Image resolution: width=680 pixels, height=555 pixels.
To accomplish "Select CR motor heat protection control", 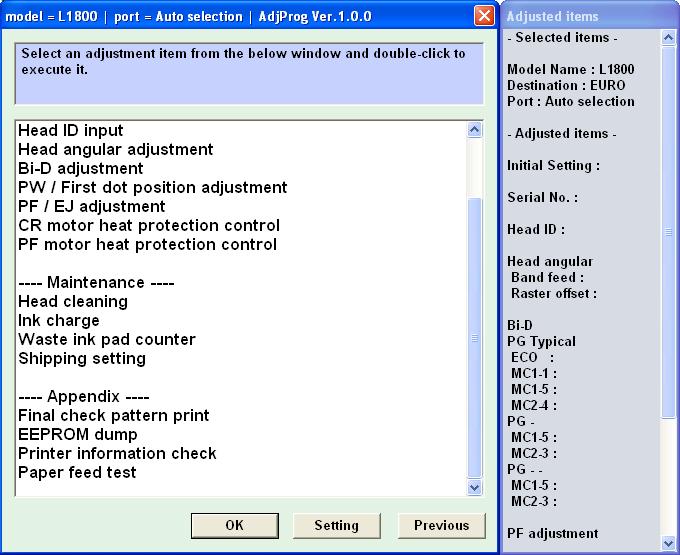I will click(149, 226).
